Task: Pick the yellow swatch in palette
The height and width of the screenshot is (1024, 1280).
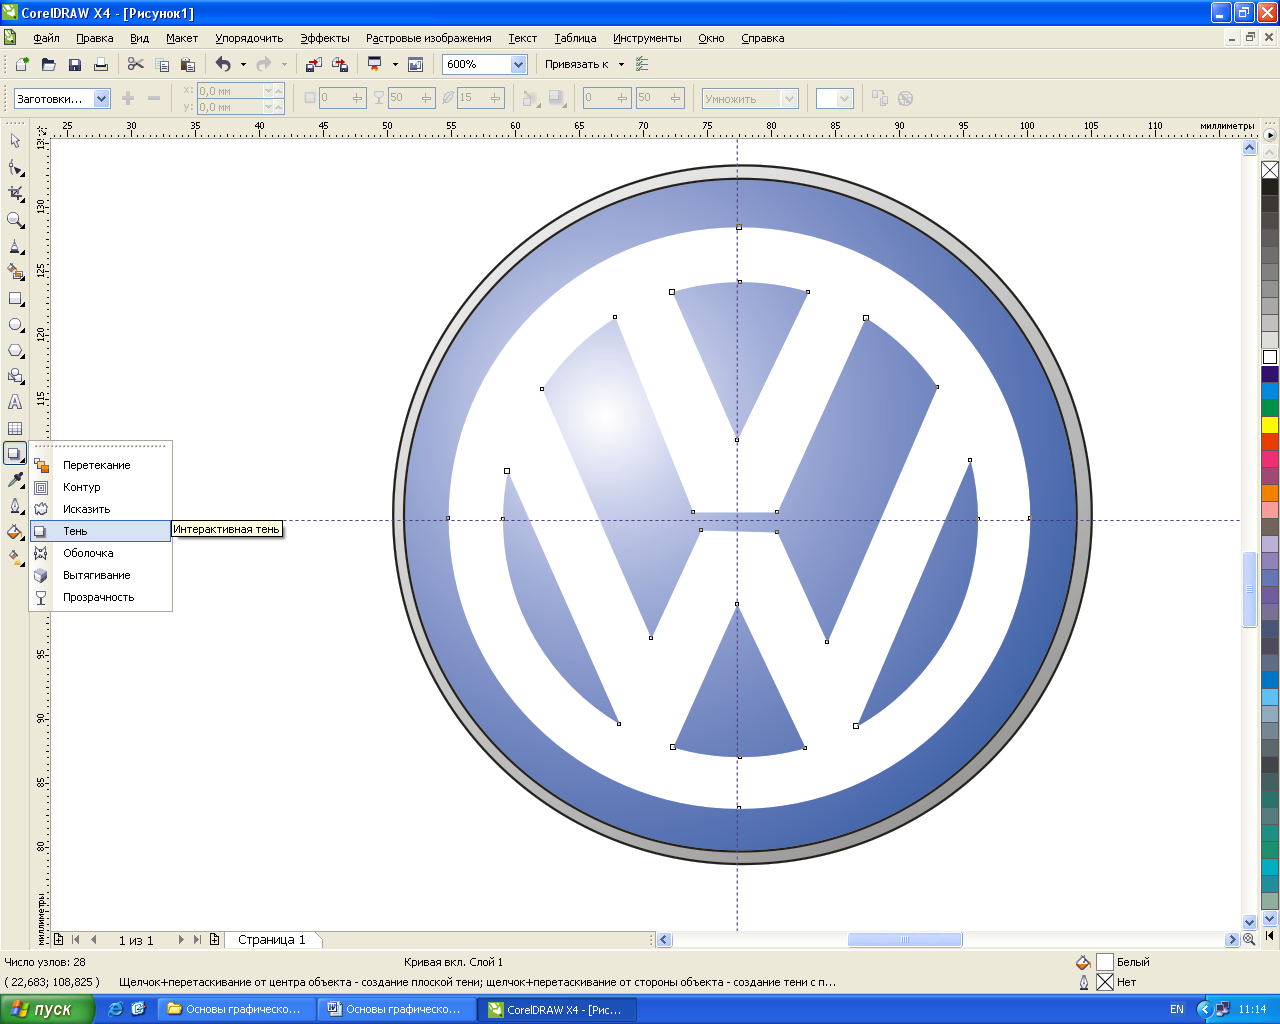Action: point(1270,425)
